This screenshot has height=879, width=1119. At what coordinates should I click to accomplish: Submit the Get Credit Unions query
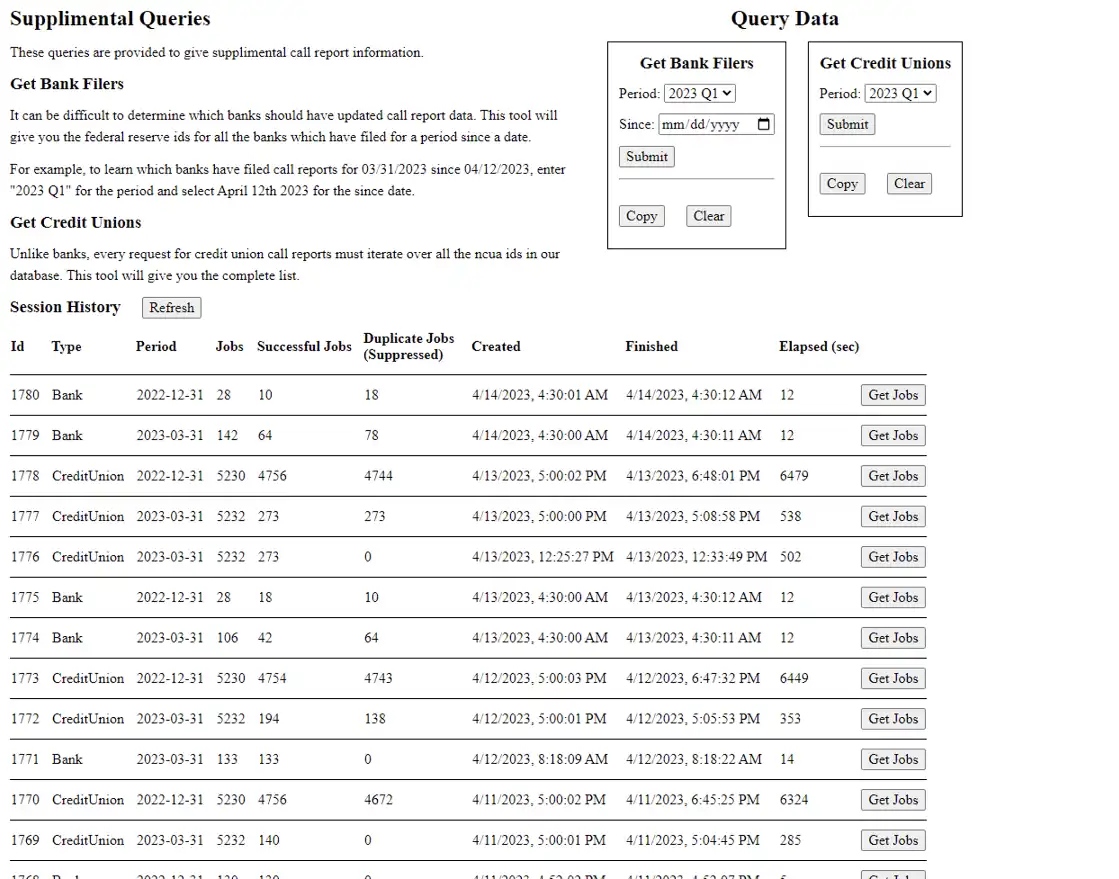point(847,124)
